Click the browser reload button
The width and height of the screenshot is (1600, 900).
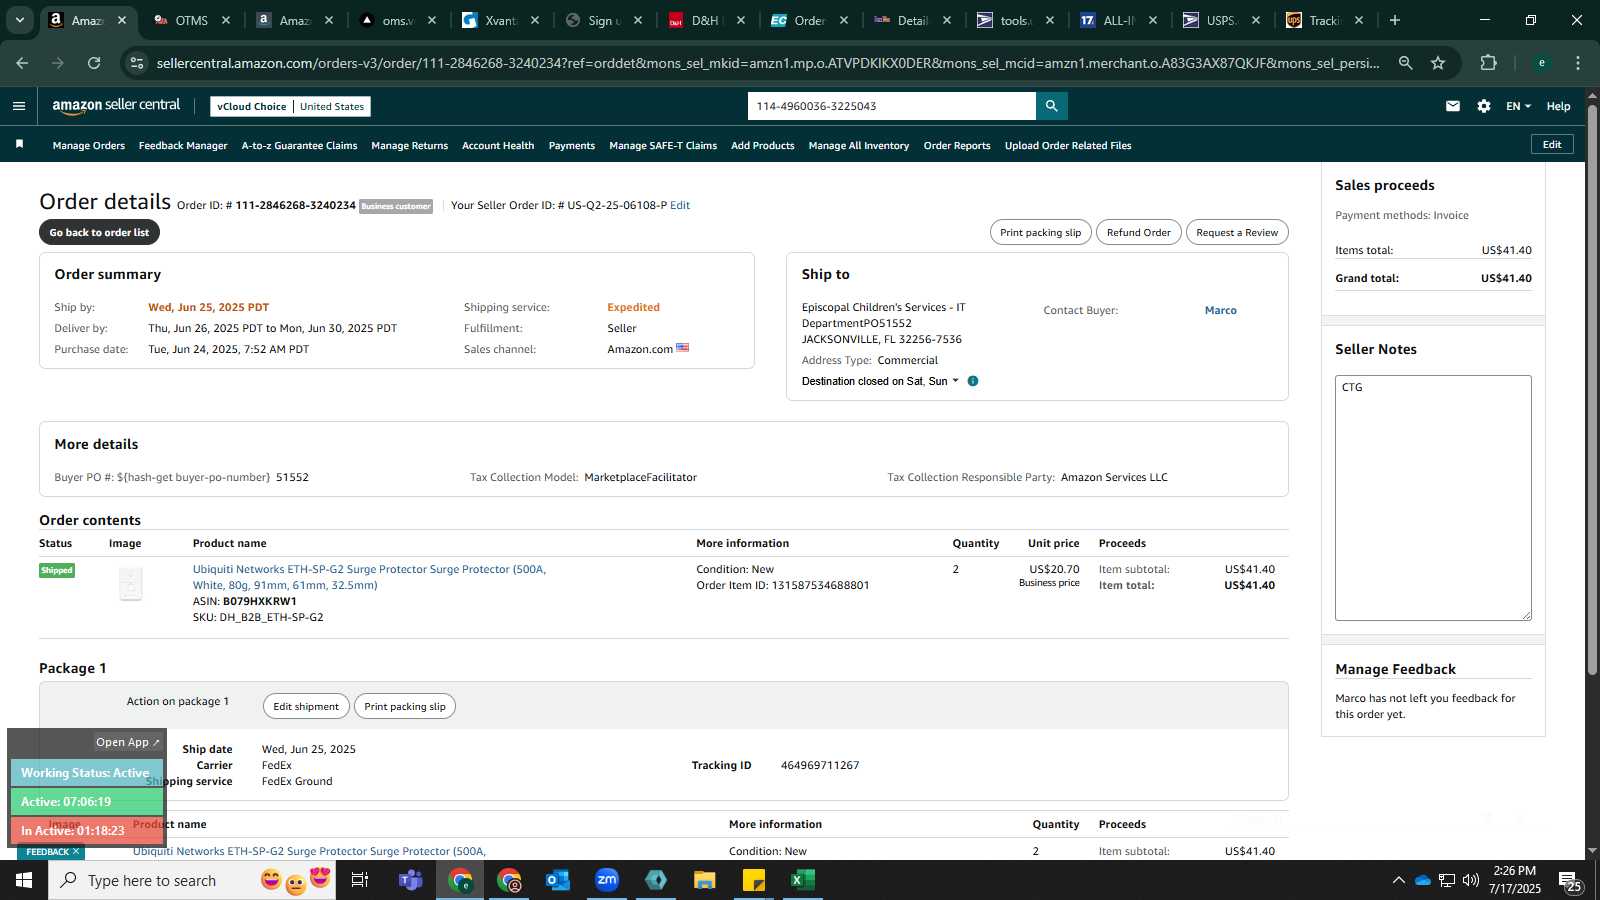pos(94,63)
